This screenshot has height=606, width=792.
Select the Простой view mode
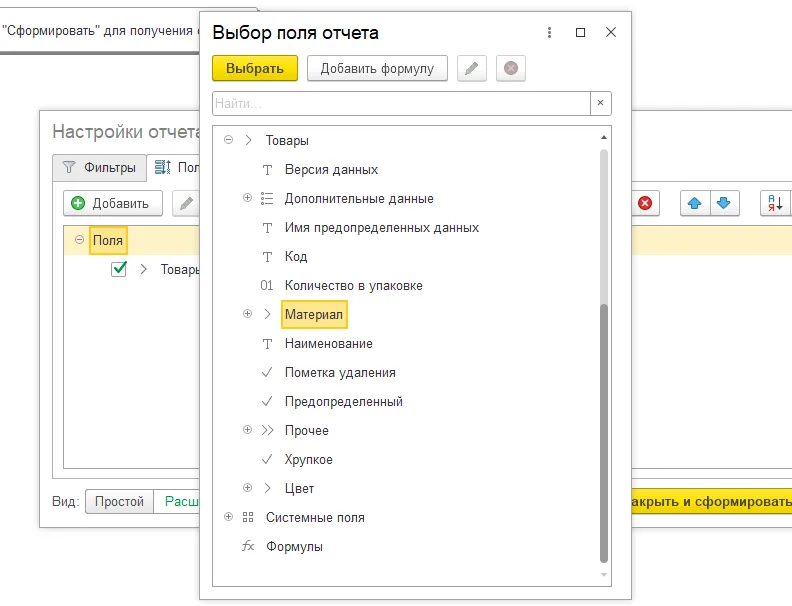pos(119,501)
